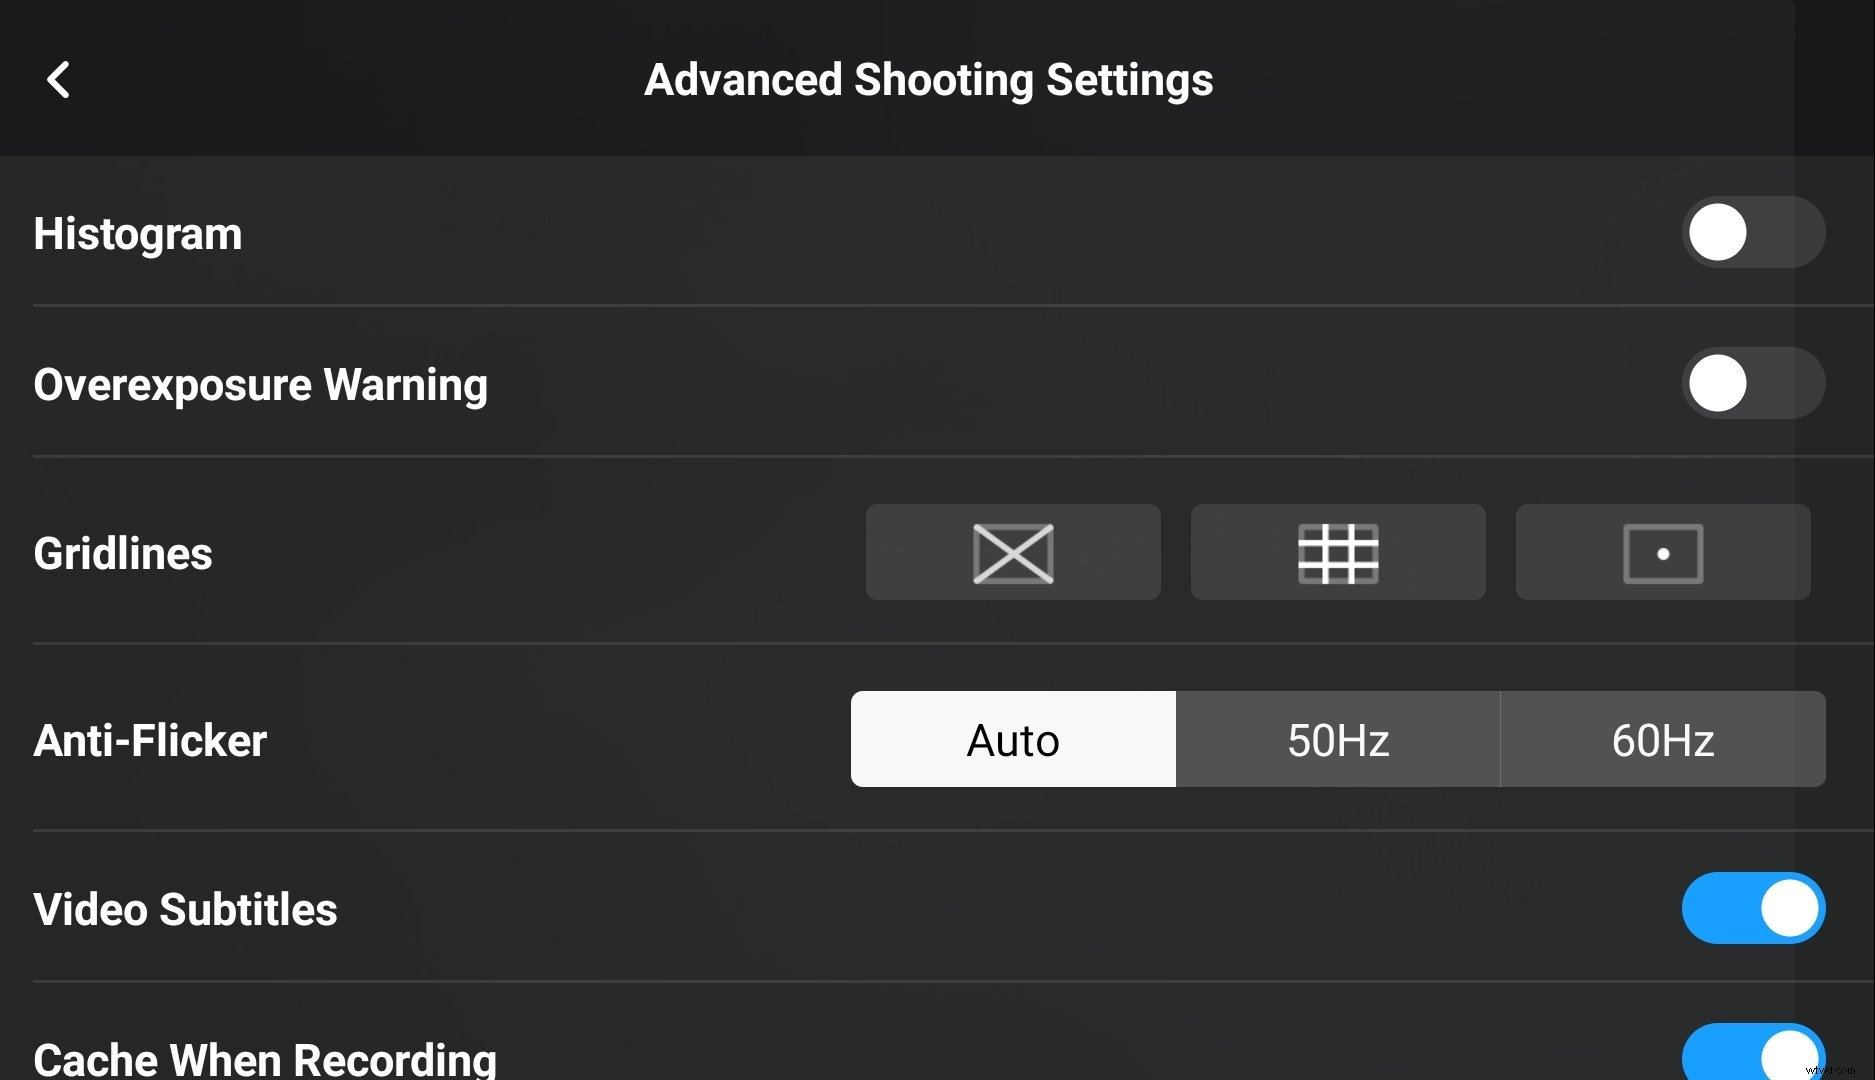Set Anti-Flicker to 60Hz
Viewport: 1875px width, 1080px height.
point(1662,739)
